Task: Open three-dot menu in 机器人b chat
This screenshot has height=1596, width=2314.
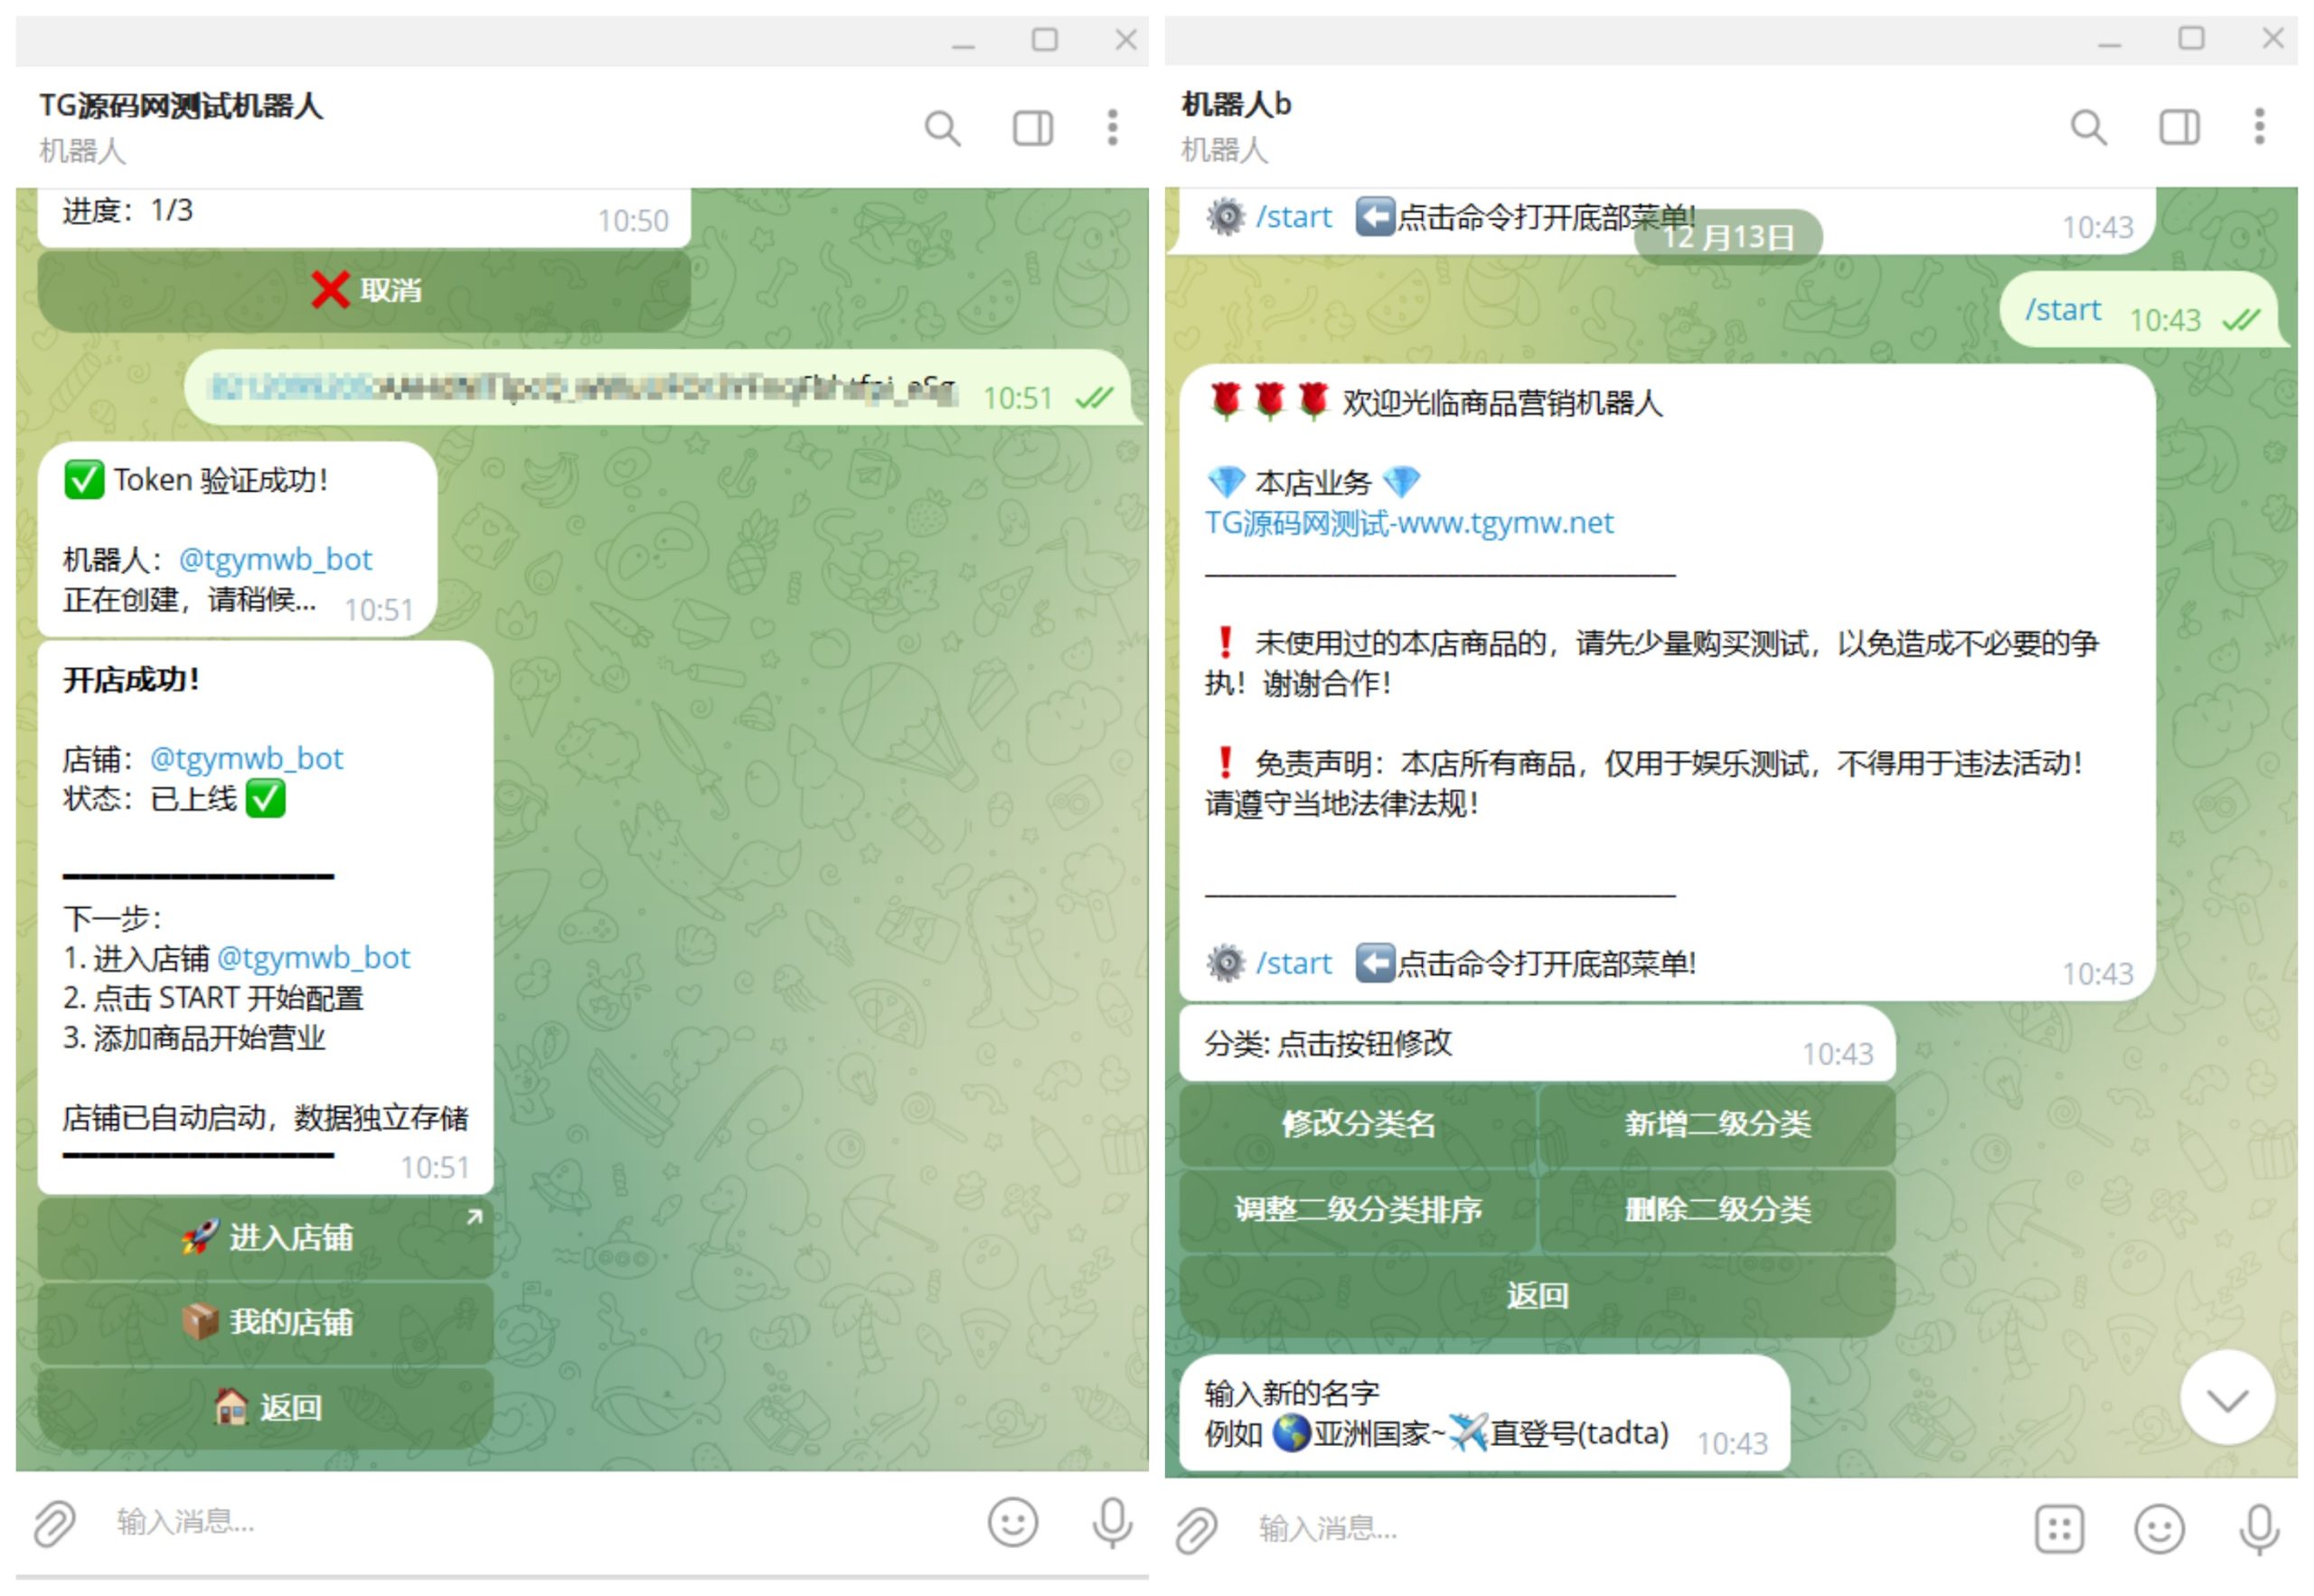Action: 2258,127
